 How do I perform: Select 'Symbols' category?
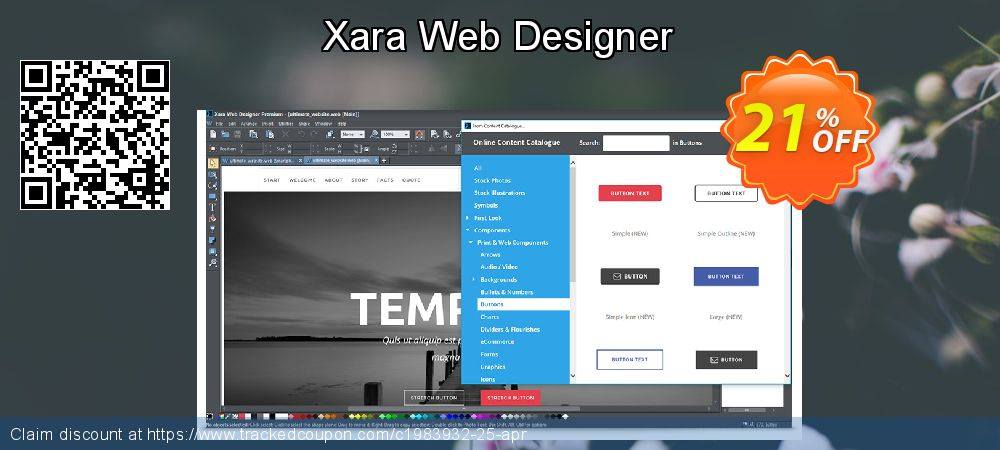point(486,205)
